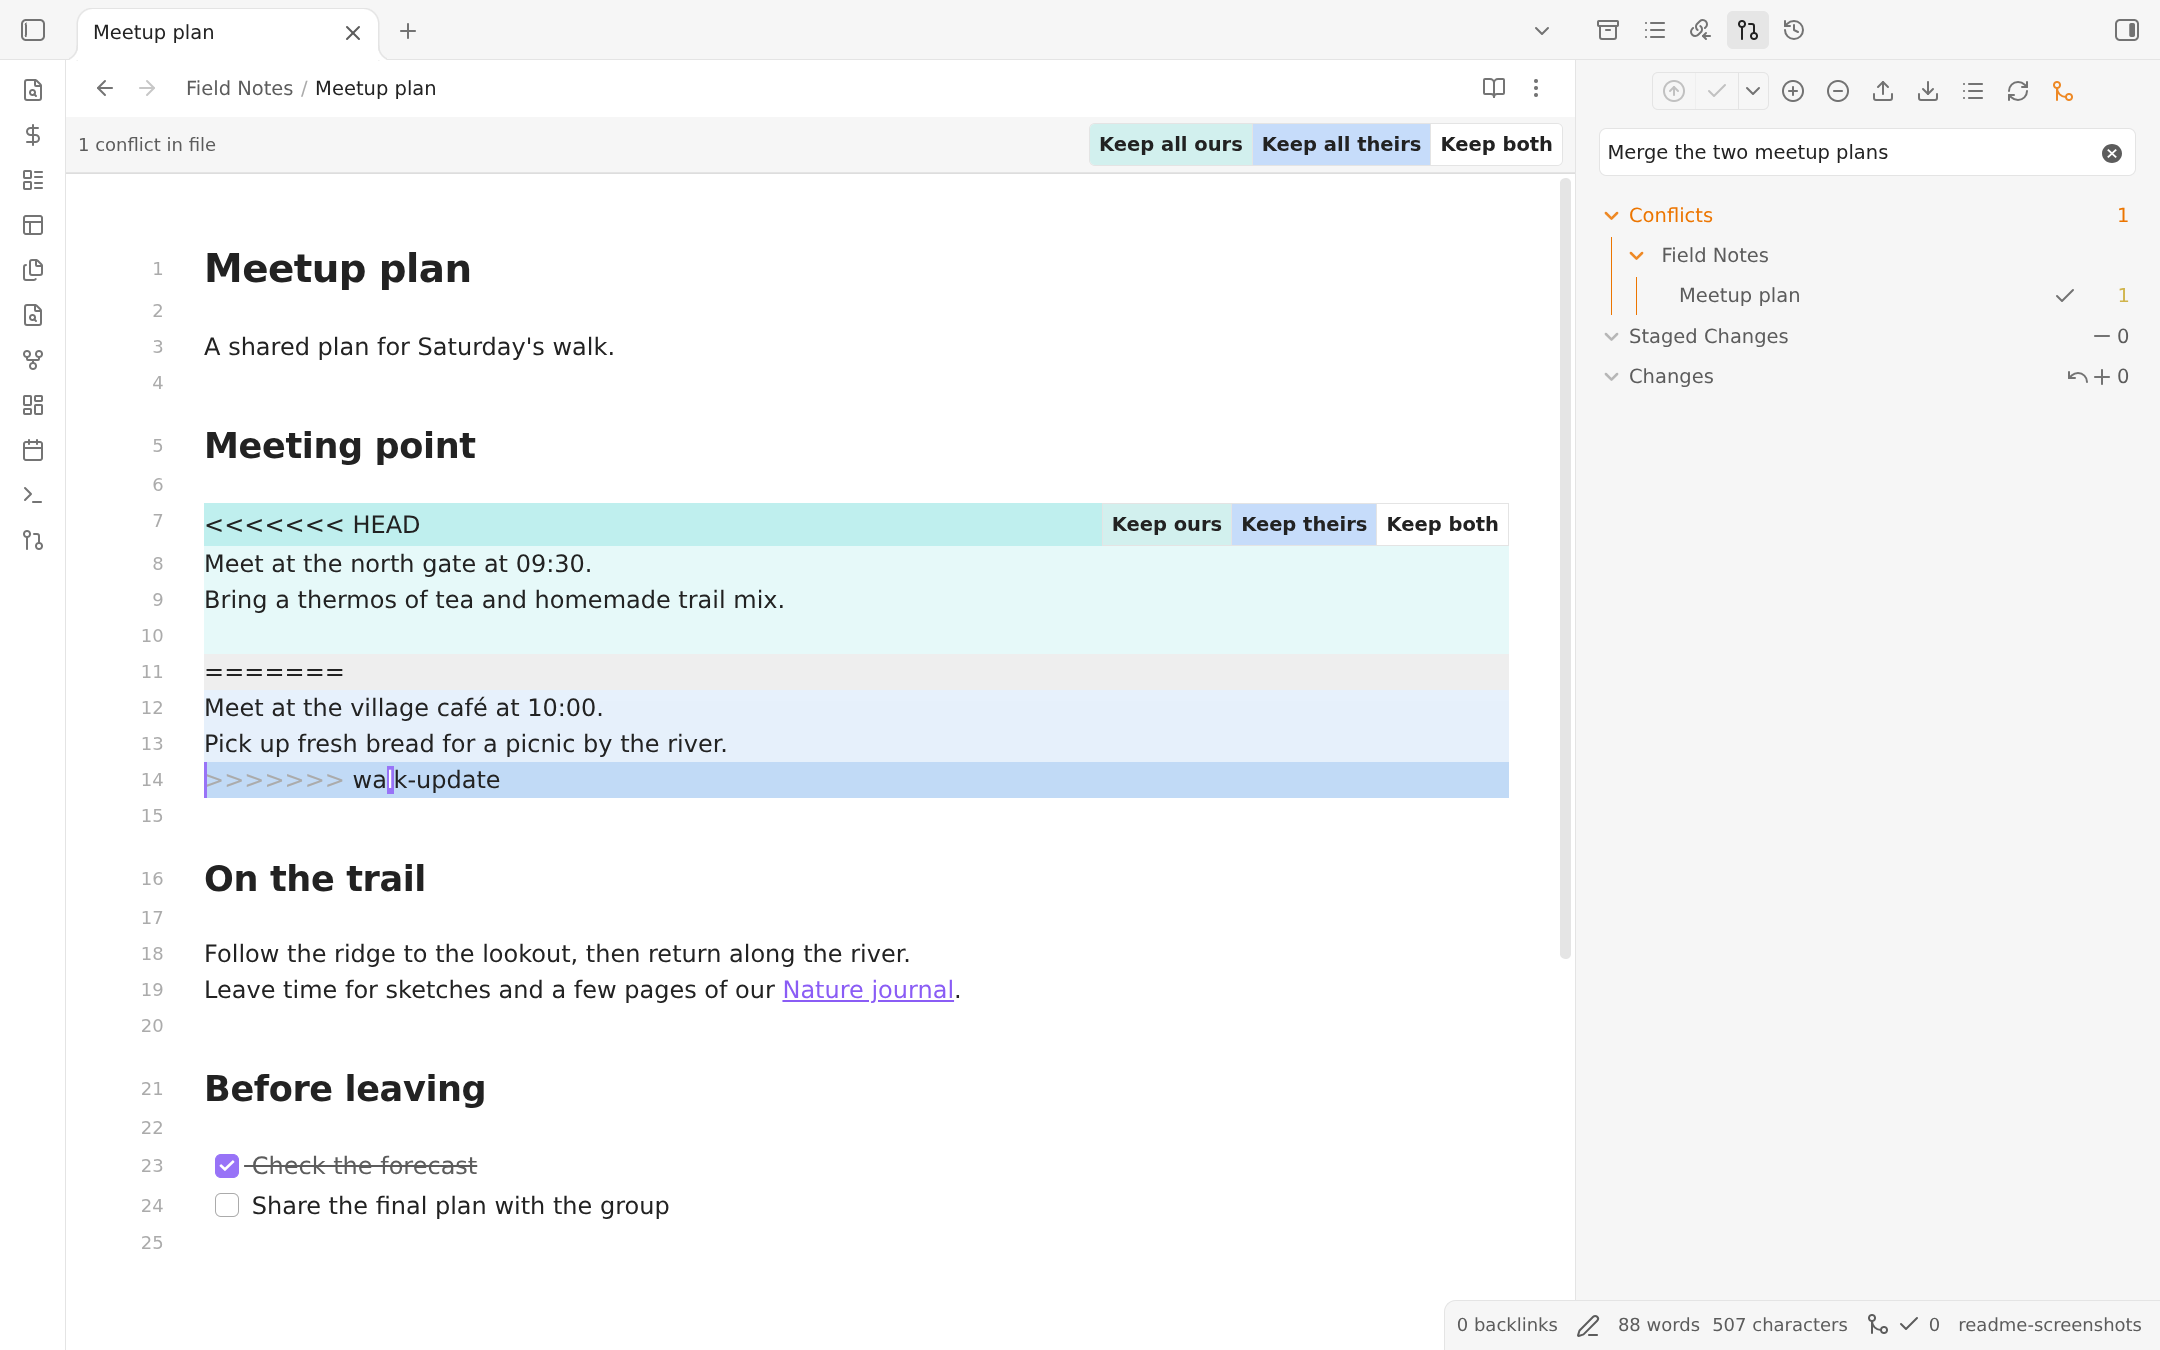
Task: Click Field Notes in the breadcrumb
Action: coord(239,88)
